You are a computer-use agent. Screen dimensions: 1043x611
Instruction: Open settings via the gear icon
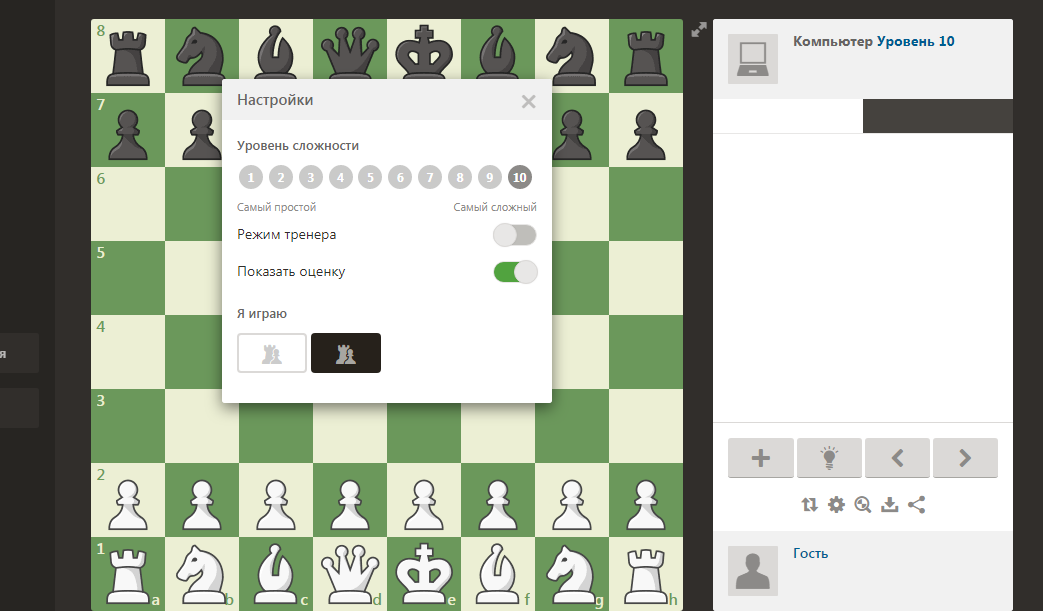[x=836, y=505]
